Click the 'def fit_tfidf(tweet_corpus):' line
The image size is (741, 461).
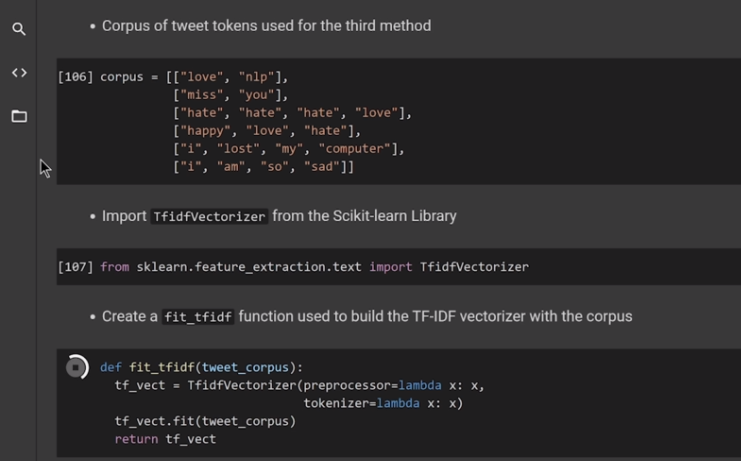pos(201,367)
